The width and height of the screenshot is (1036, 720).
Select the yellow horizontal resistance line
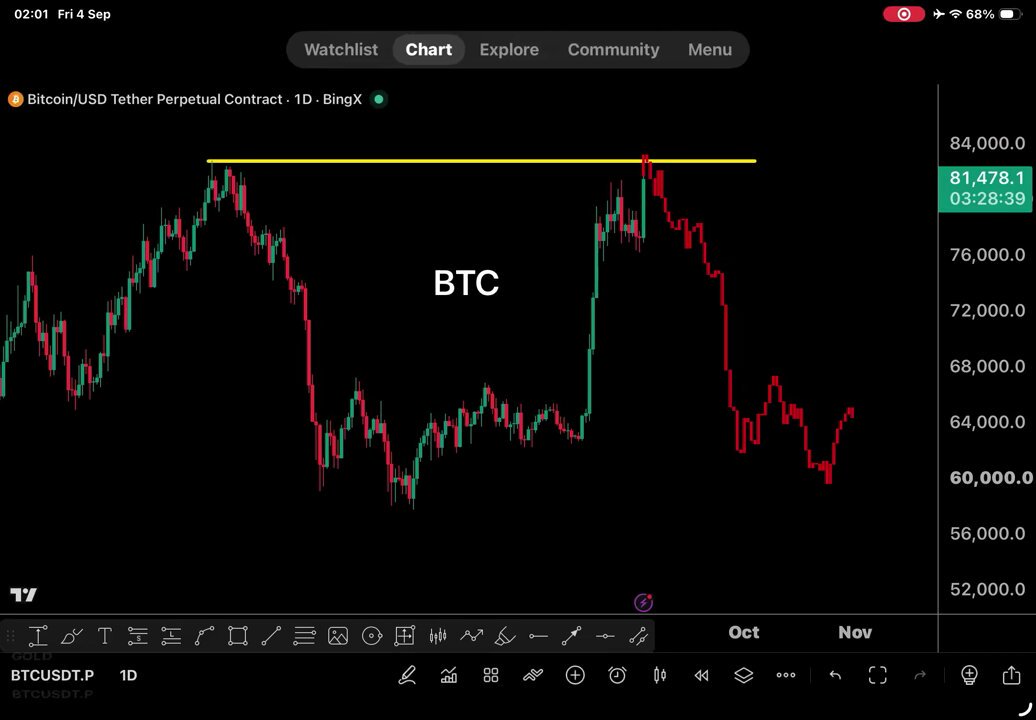coord(482,161)
